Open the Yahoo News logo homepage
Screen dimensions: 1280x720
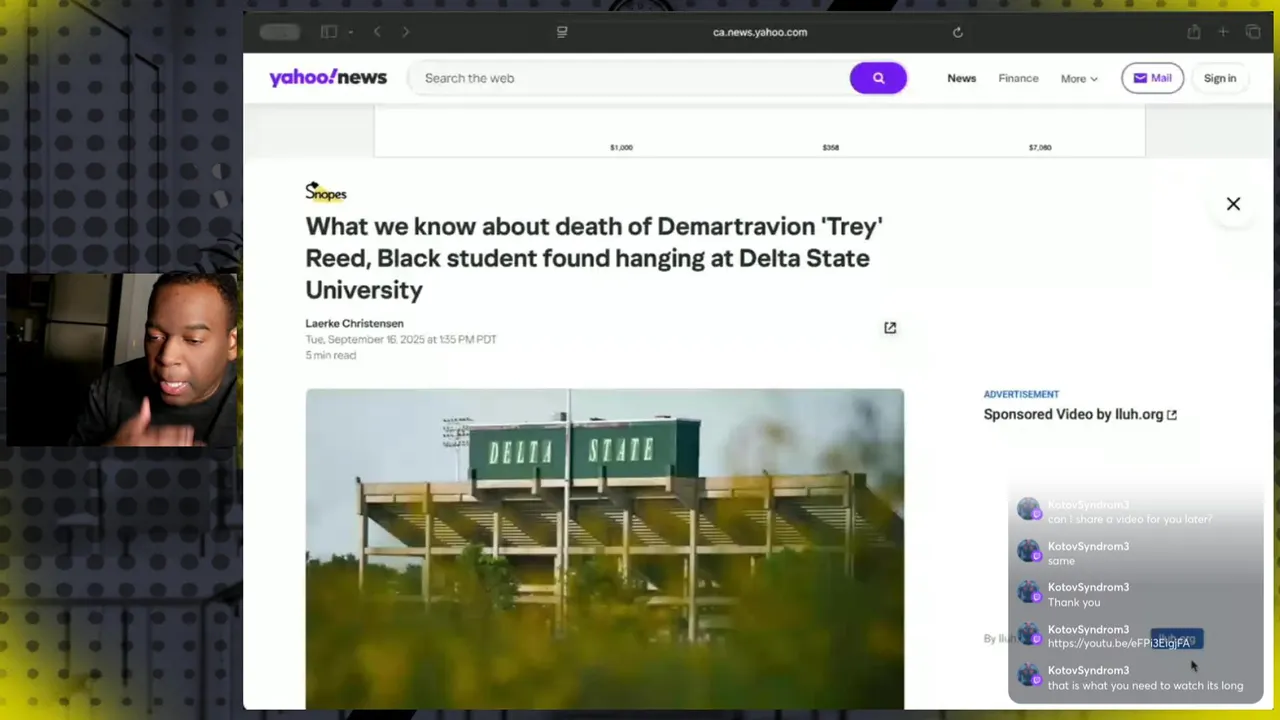click(328, 78)
